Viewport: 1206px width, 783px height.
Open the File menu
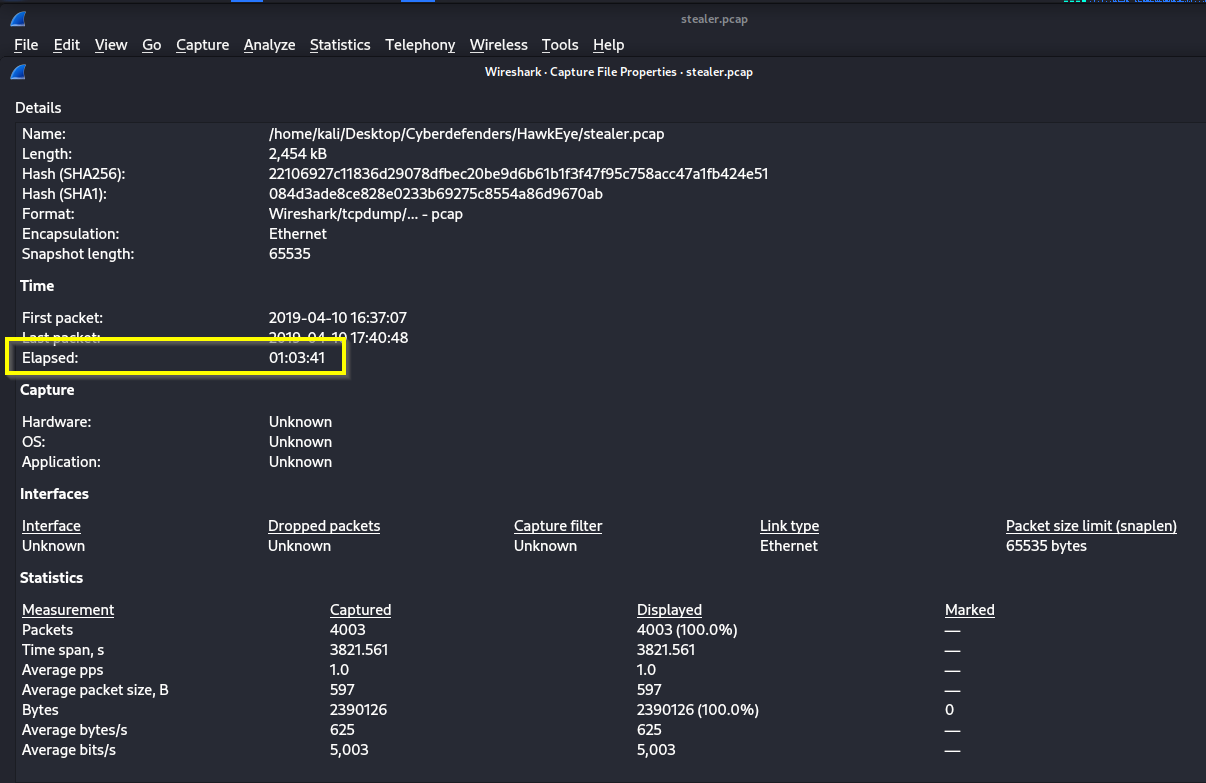[x=26, y=45]
